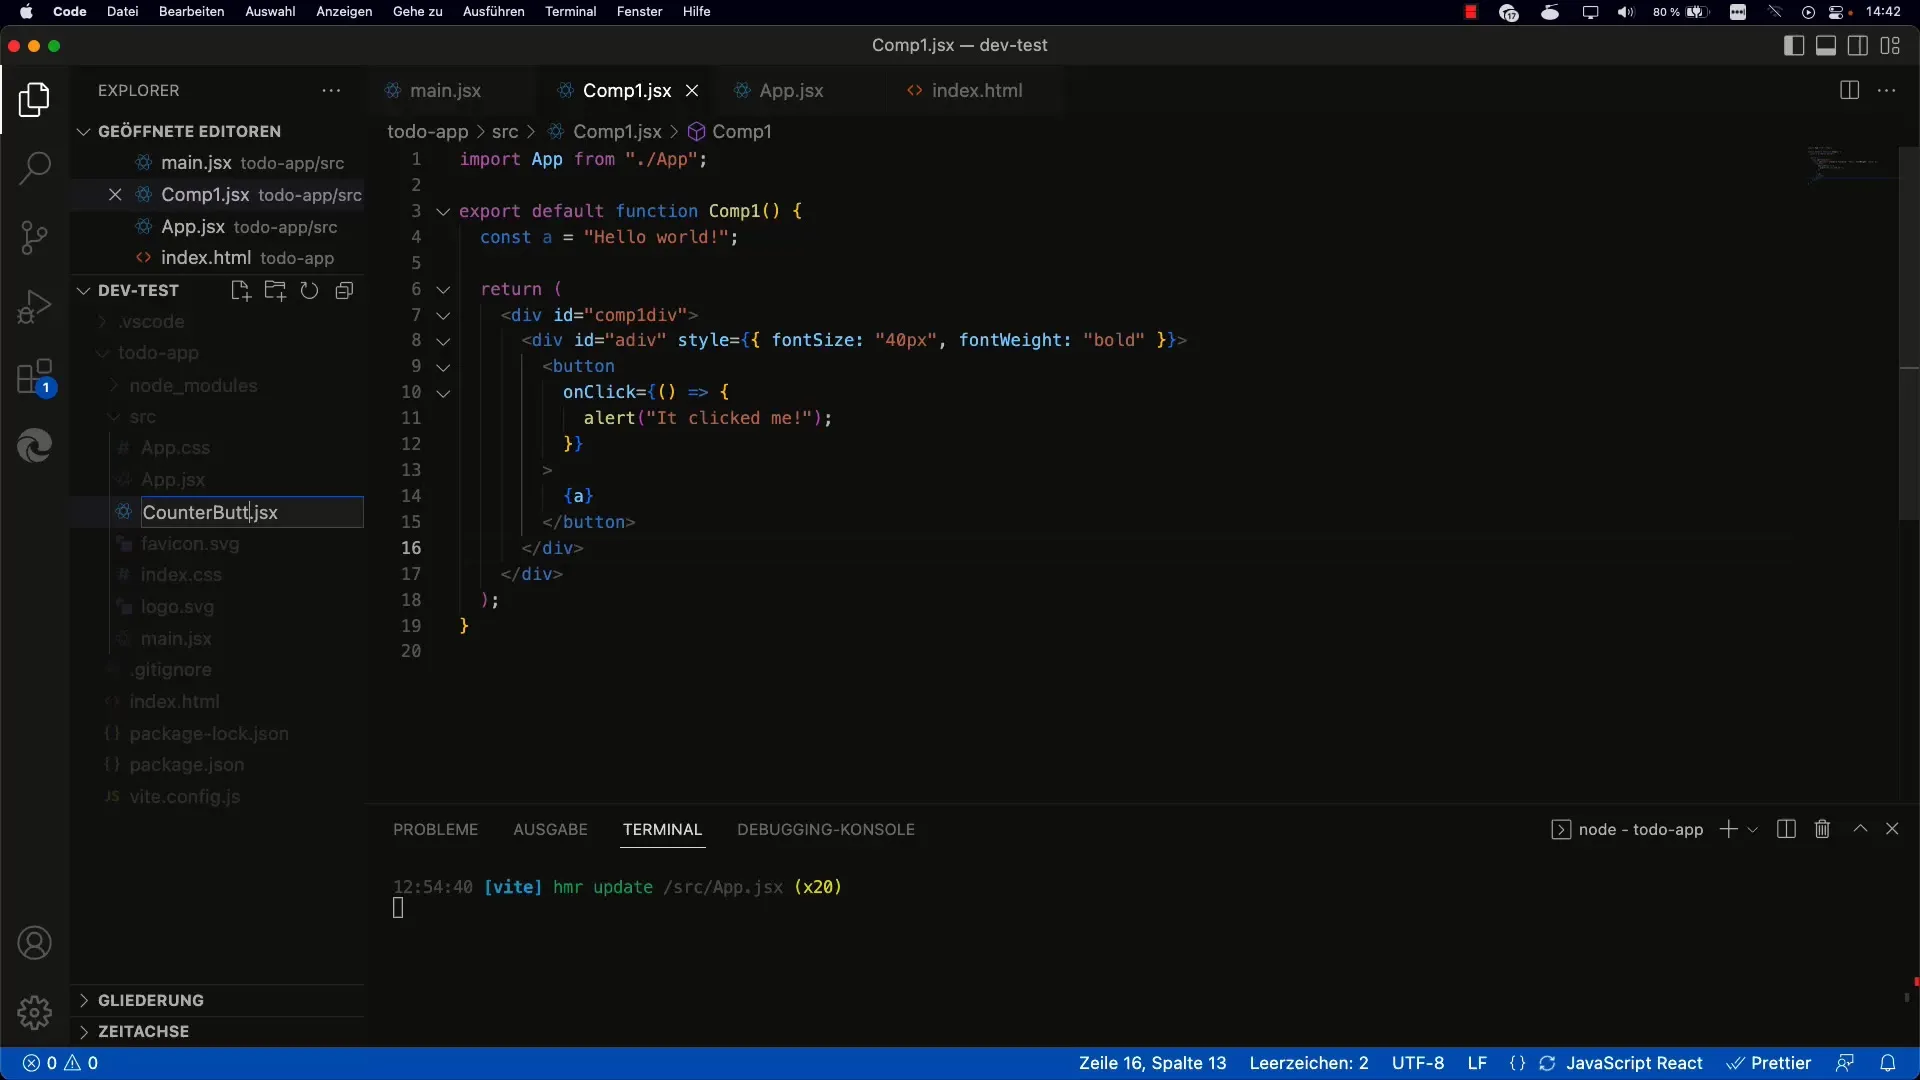Customize layout icon in title bar

[x=1890, y=46]
